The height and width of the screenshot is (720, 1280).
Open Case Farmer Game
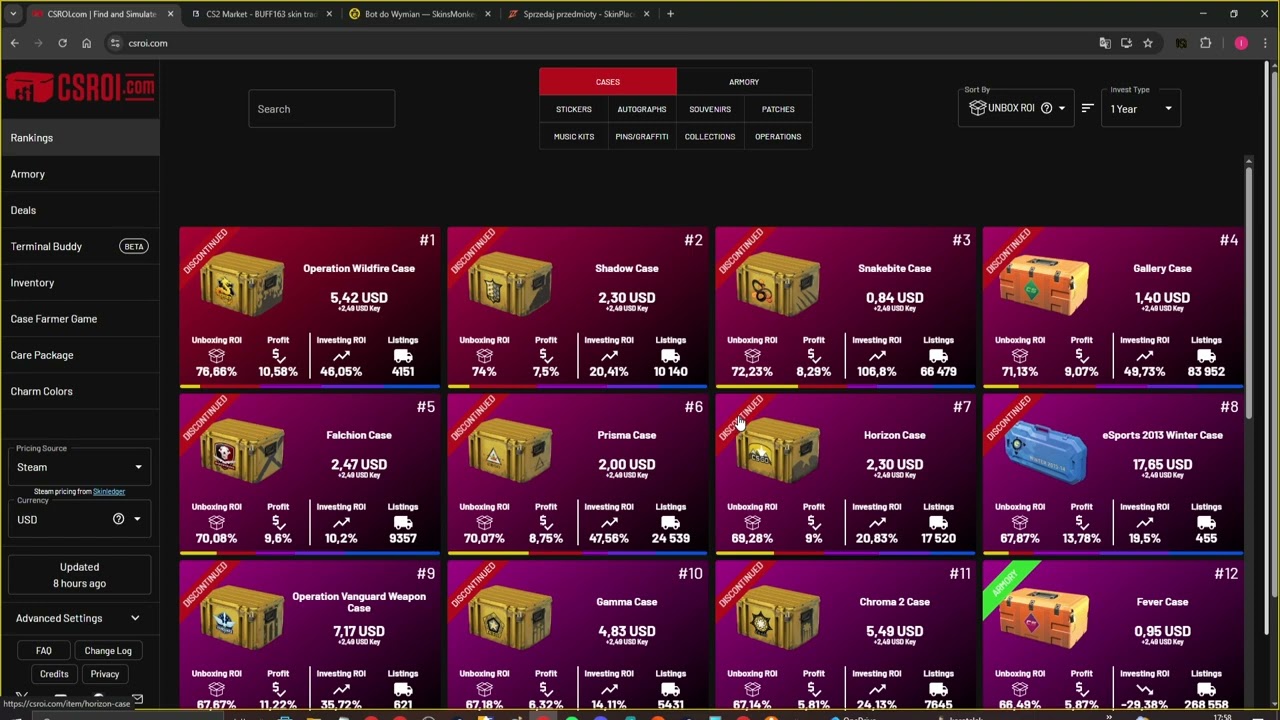79,319
